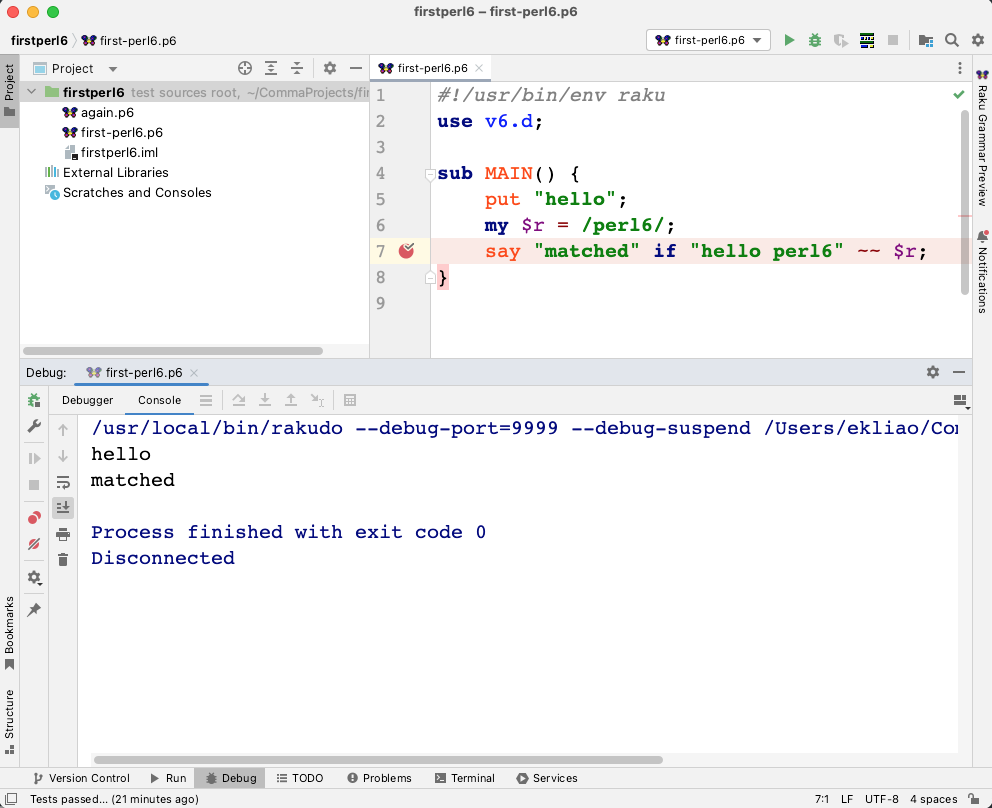
Task: Change file encoding UTF-8 in status bar
Action: pyautogui.click(x=881, y=799)
